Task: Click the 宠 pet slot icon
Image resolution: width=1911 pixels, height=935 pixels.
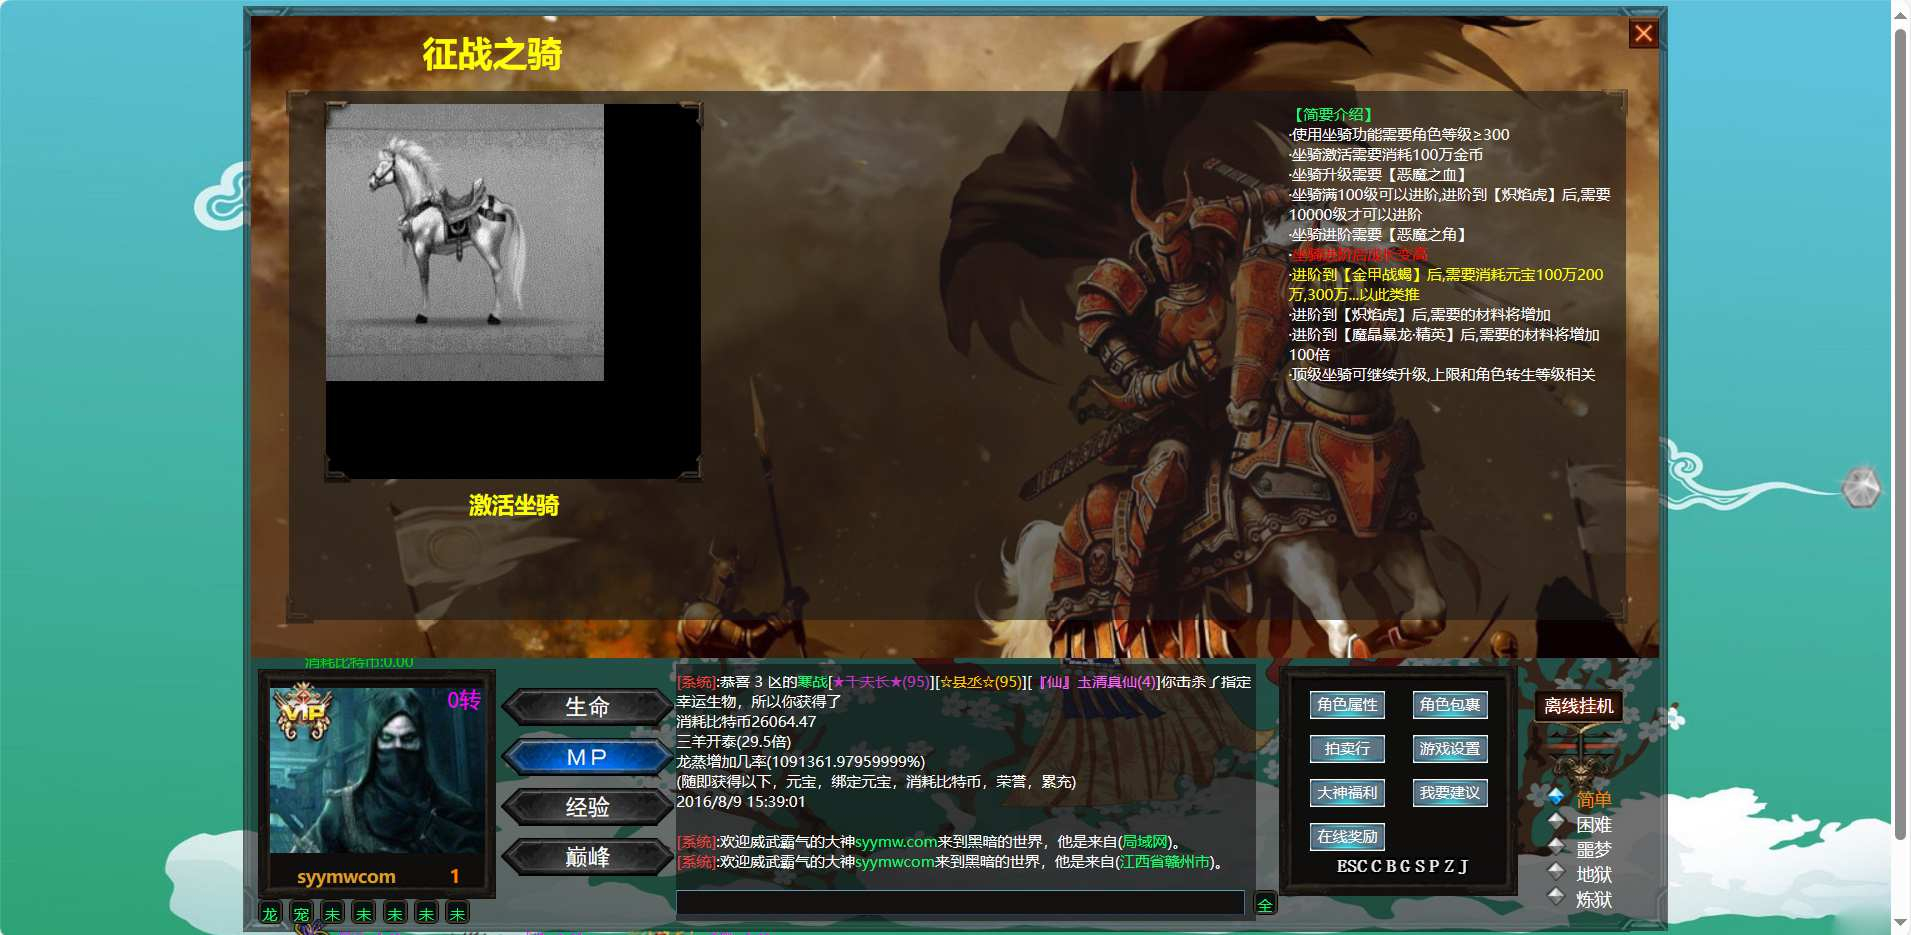Action: click(301, 913)
